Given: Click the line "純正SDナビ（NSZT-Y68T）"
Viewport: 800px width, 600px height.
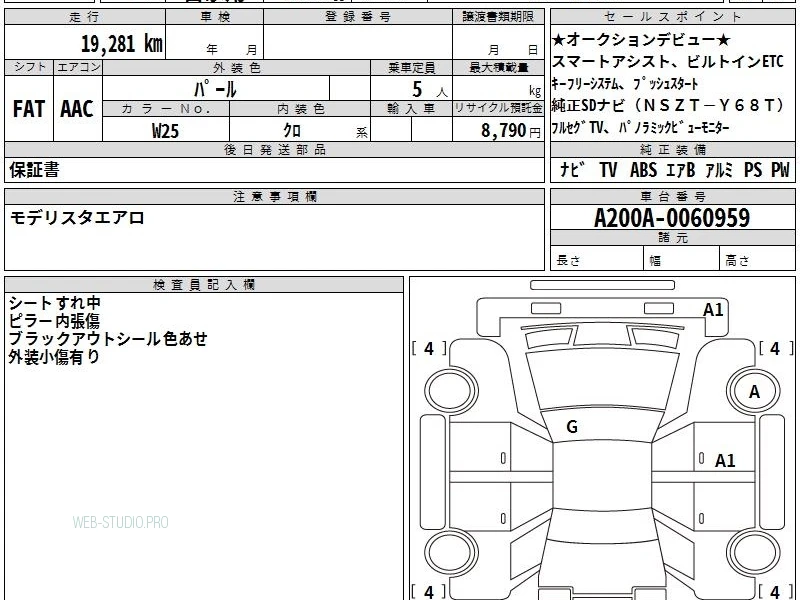Looking at the screenshot, I should pyautogui.click(x=669, y=105).
